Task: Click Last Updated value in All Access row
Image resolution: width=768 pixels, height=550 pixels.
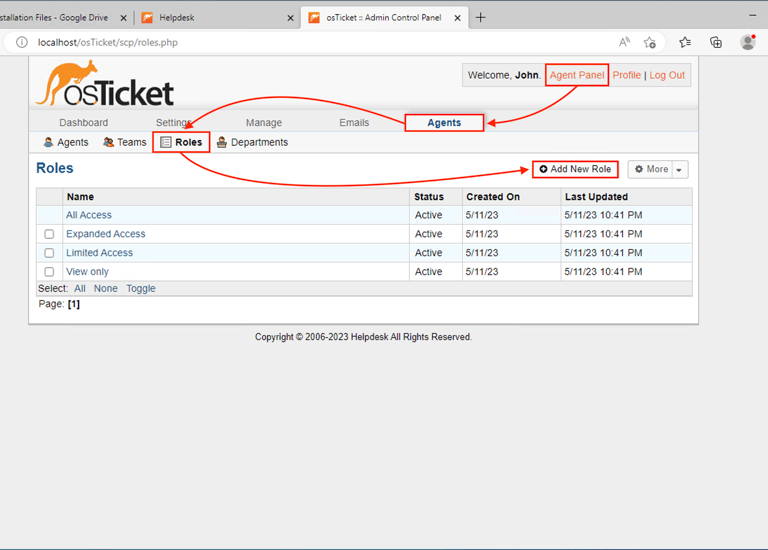Action: (603, 215)
